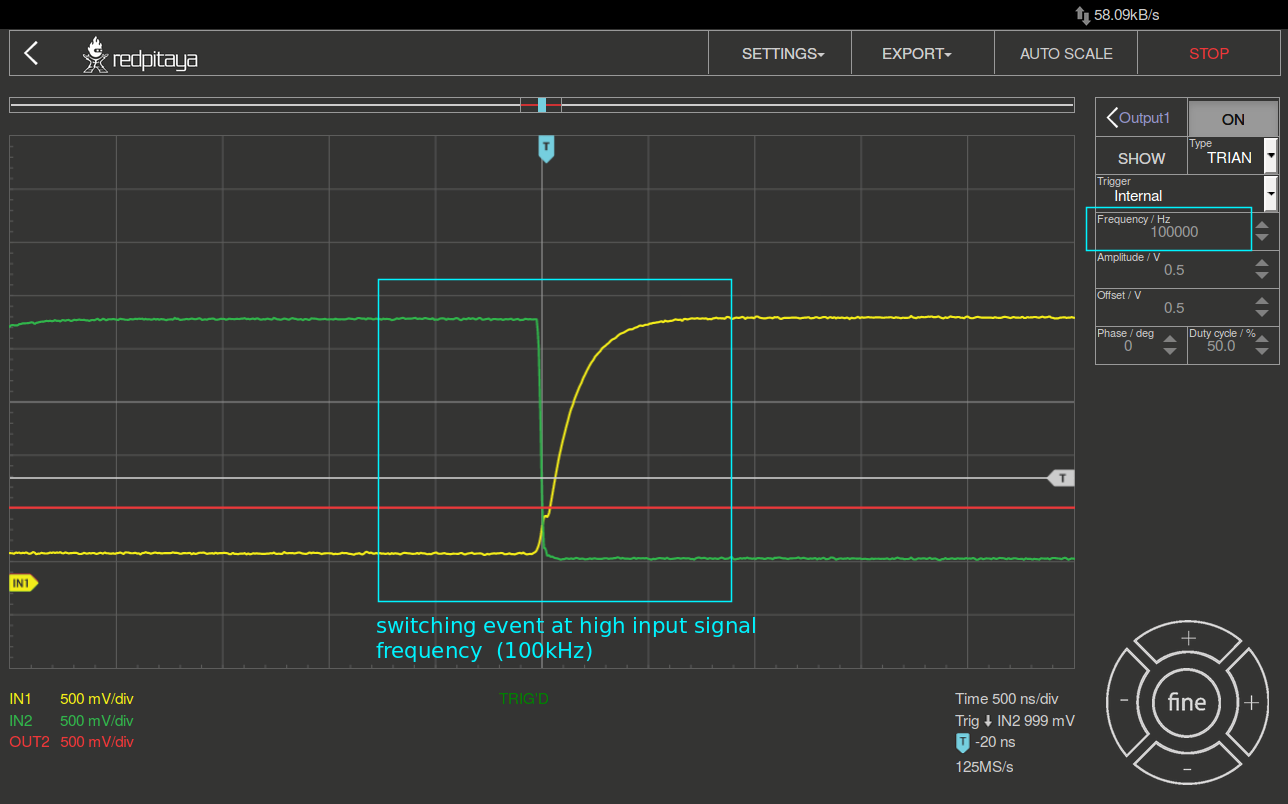
Task: Increase the duty cycle with up arrow
Action: click(1262, 339)
